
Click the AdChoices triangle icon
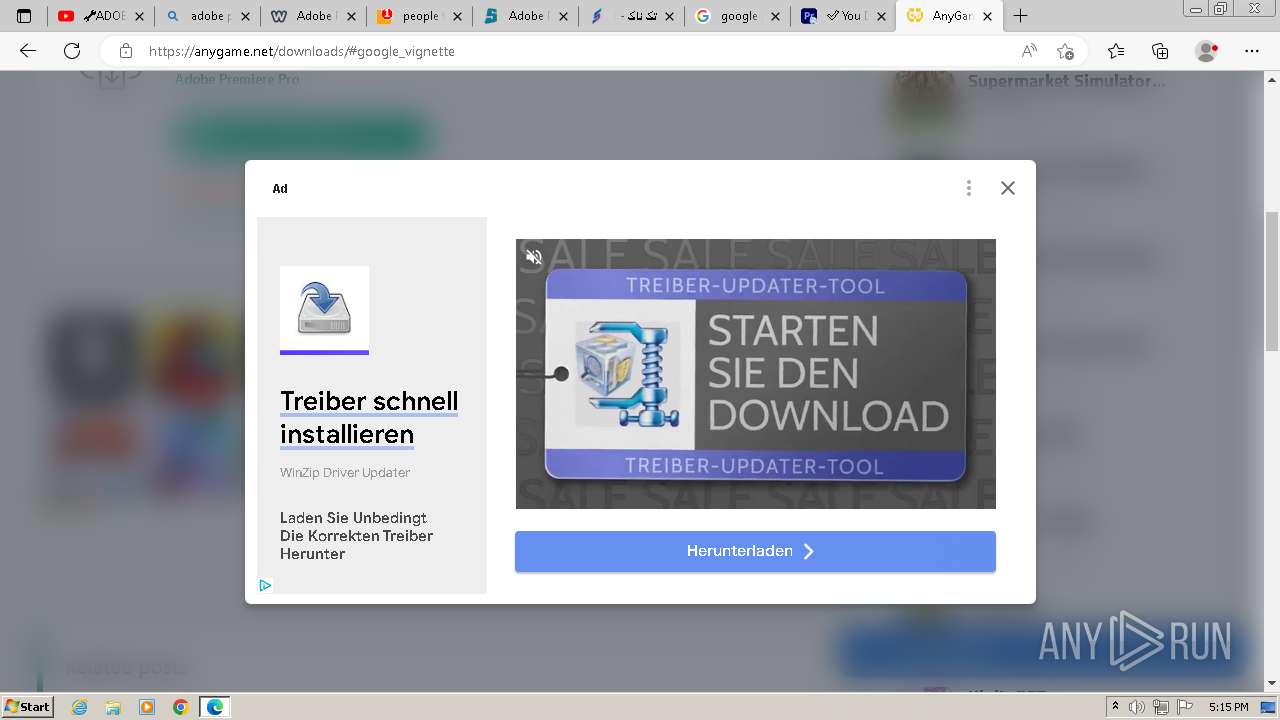tap(265, 586)
